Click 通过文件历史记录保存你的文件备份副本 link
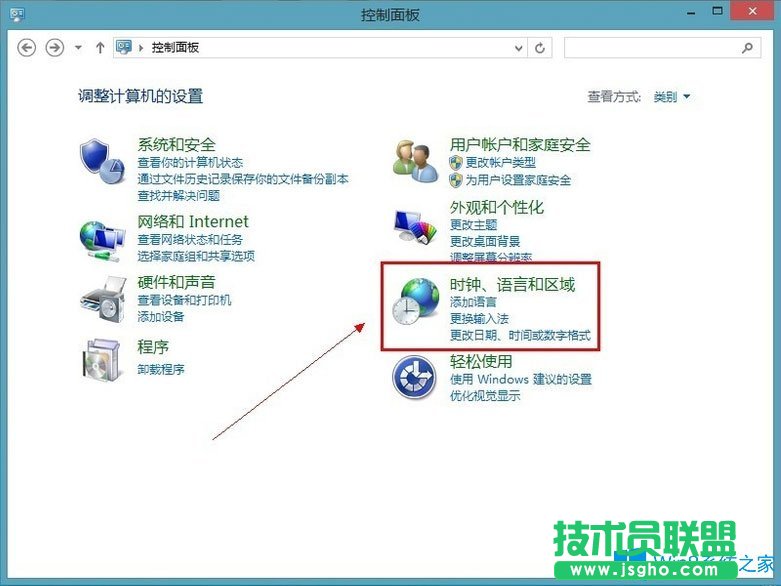Image resolution: width=781 pixels, height=586 pixels. [x=243, y=179]
